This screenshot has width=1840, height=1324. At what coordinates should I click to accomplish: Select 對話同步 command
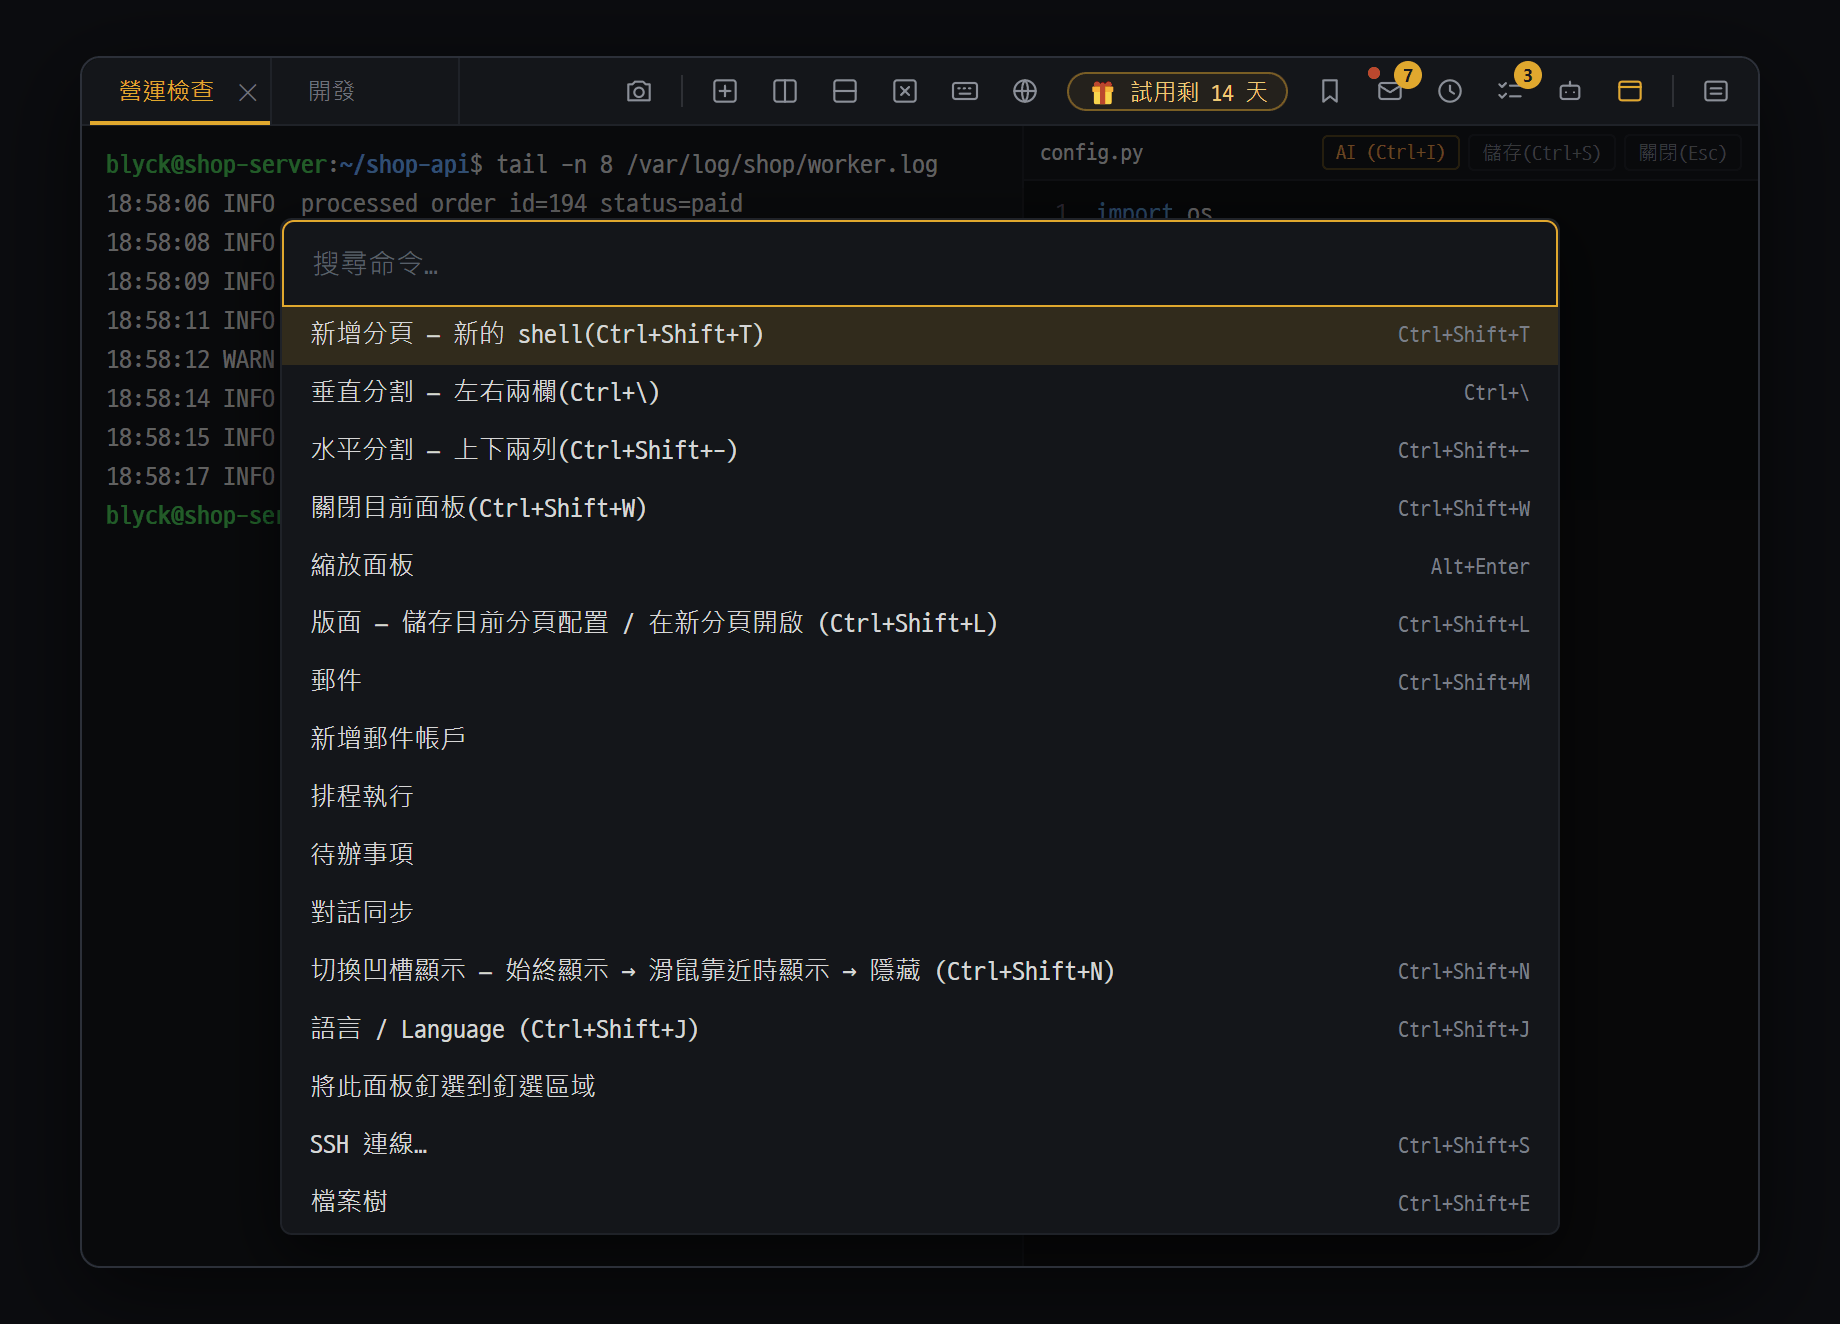pos(920,914)
